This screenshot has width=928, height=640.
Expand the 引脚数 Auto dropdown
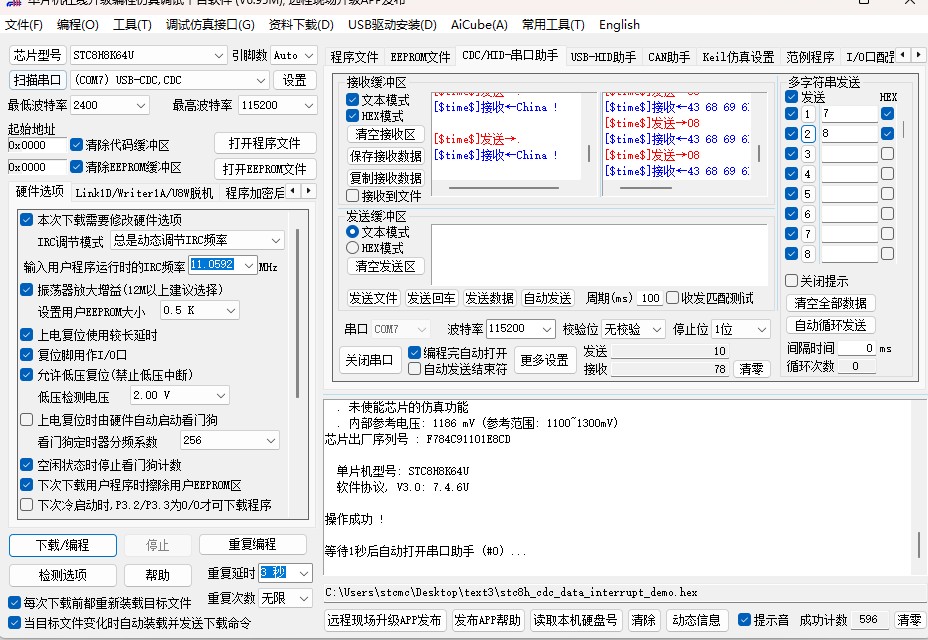click(x=309, y=56)
